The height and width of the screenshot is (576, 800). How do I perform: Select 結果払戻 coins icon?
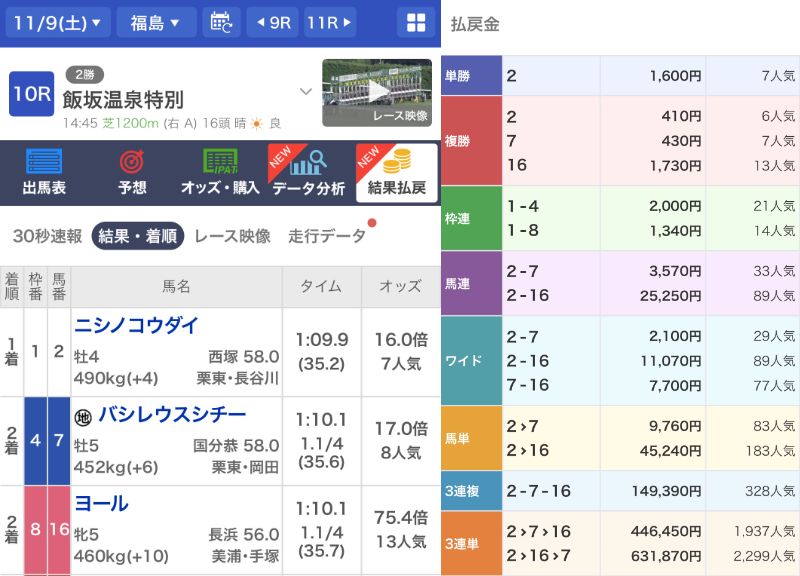(397, 163)
